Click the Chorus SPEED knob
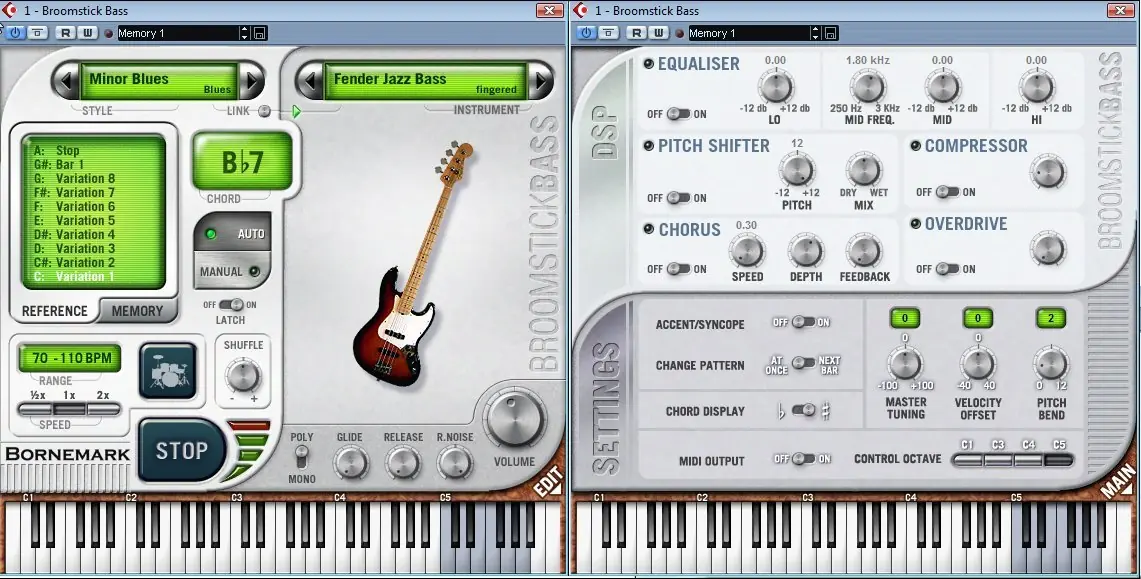1141x579 pixels. click(747, 251)
